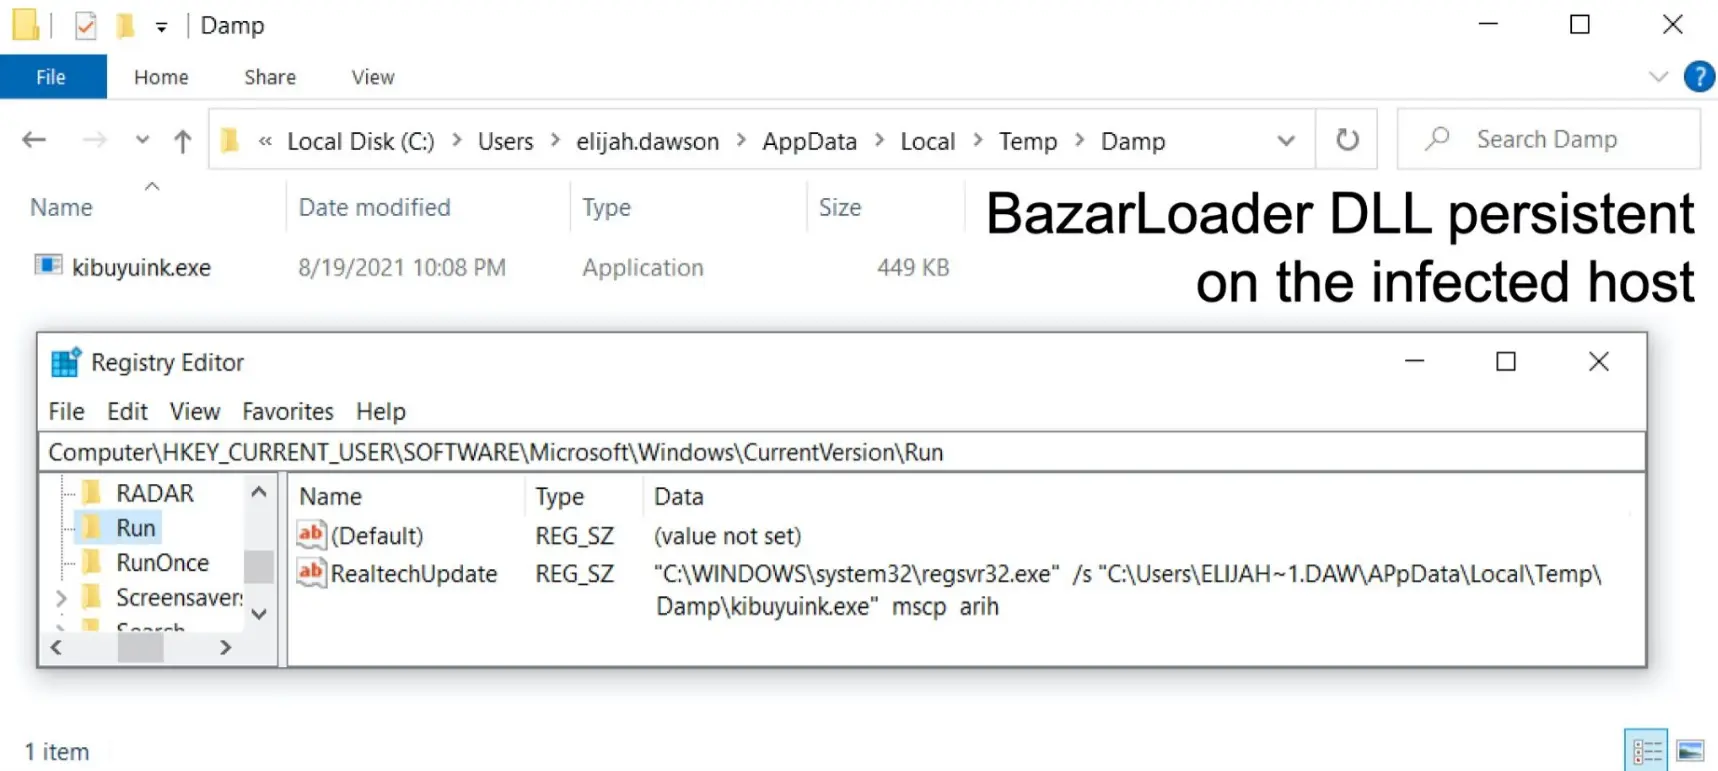Open the Explorer help icon
Image resolution: width=1718 pixels, height=771 pixels.
click(x=1698, y=77)
